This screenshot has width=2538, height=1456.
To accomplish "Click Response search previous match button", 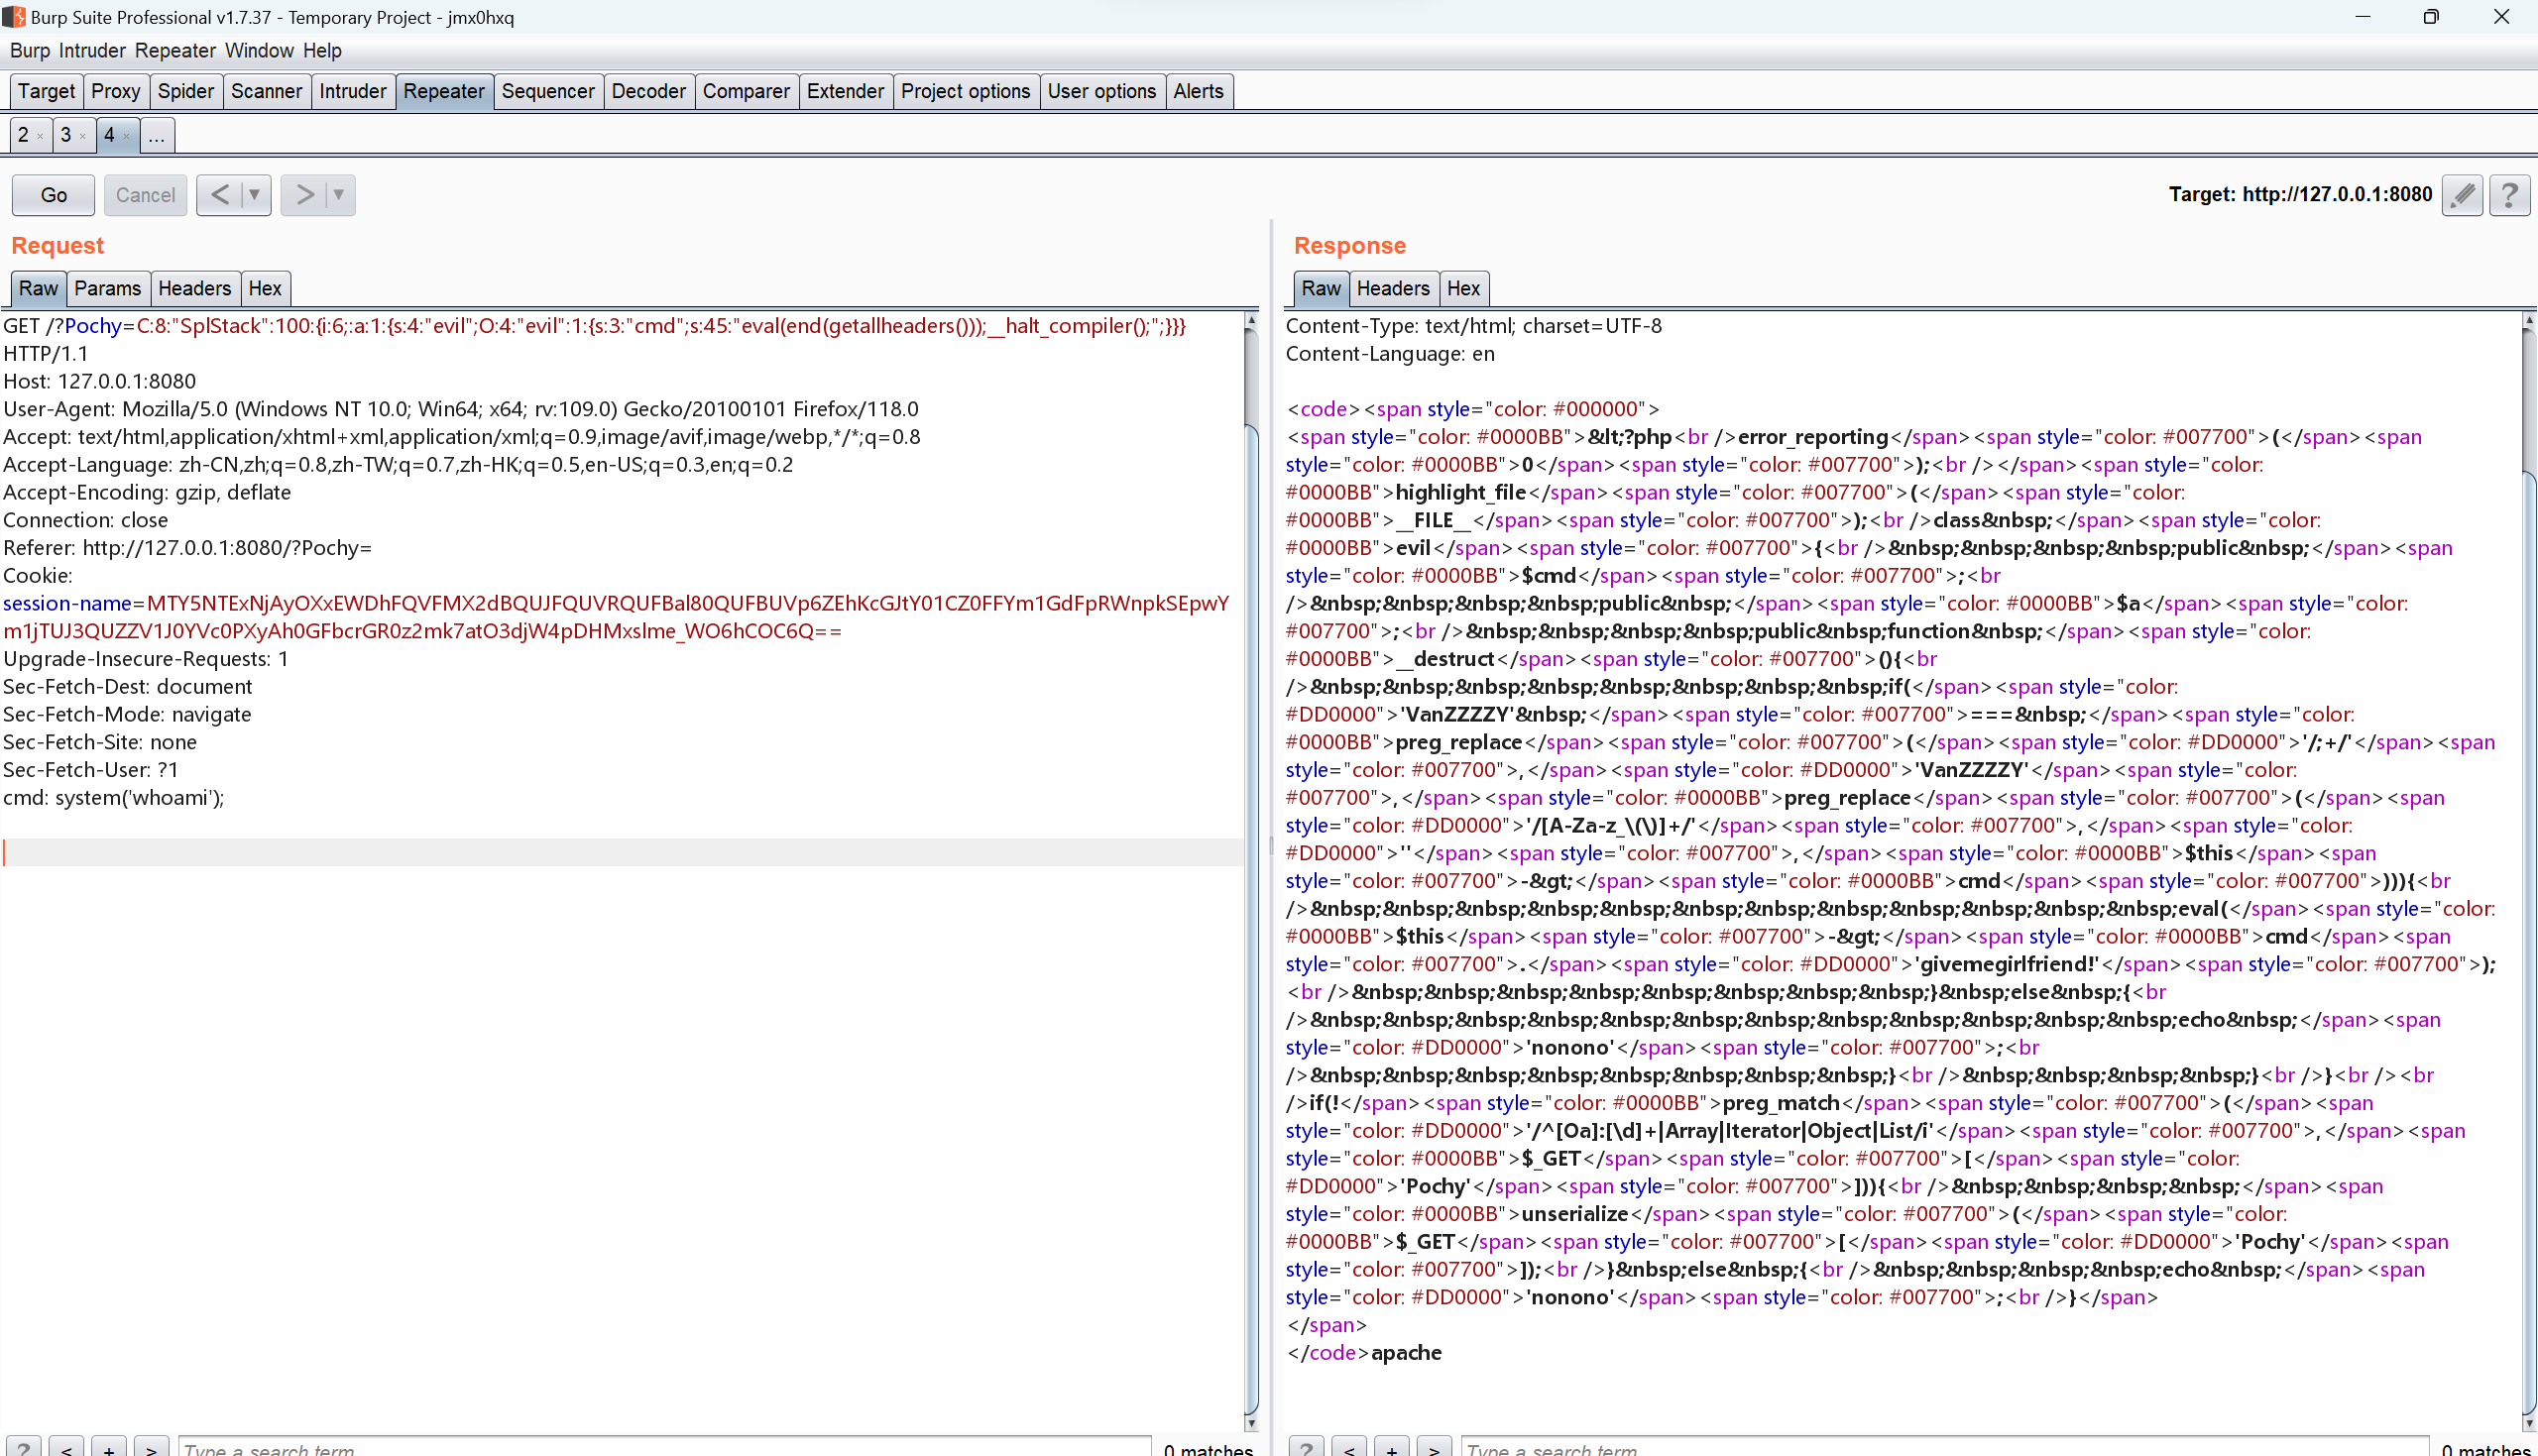I will (1349, 1448).
